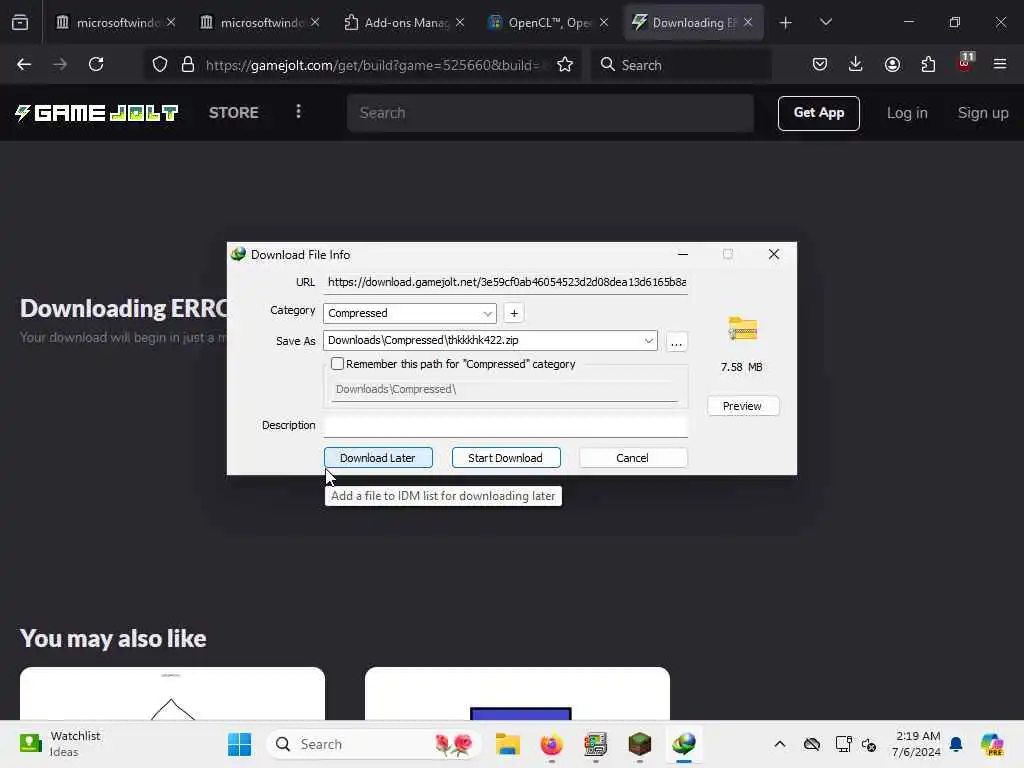Open the Pocket save icon
The width and height of the screenshot is (1024, 768).
(820, 64)
